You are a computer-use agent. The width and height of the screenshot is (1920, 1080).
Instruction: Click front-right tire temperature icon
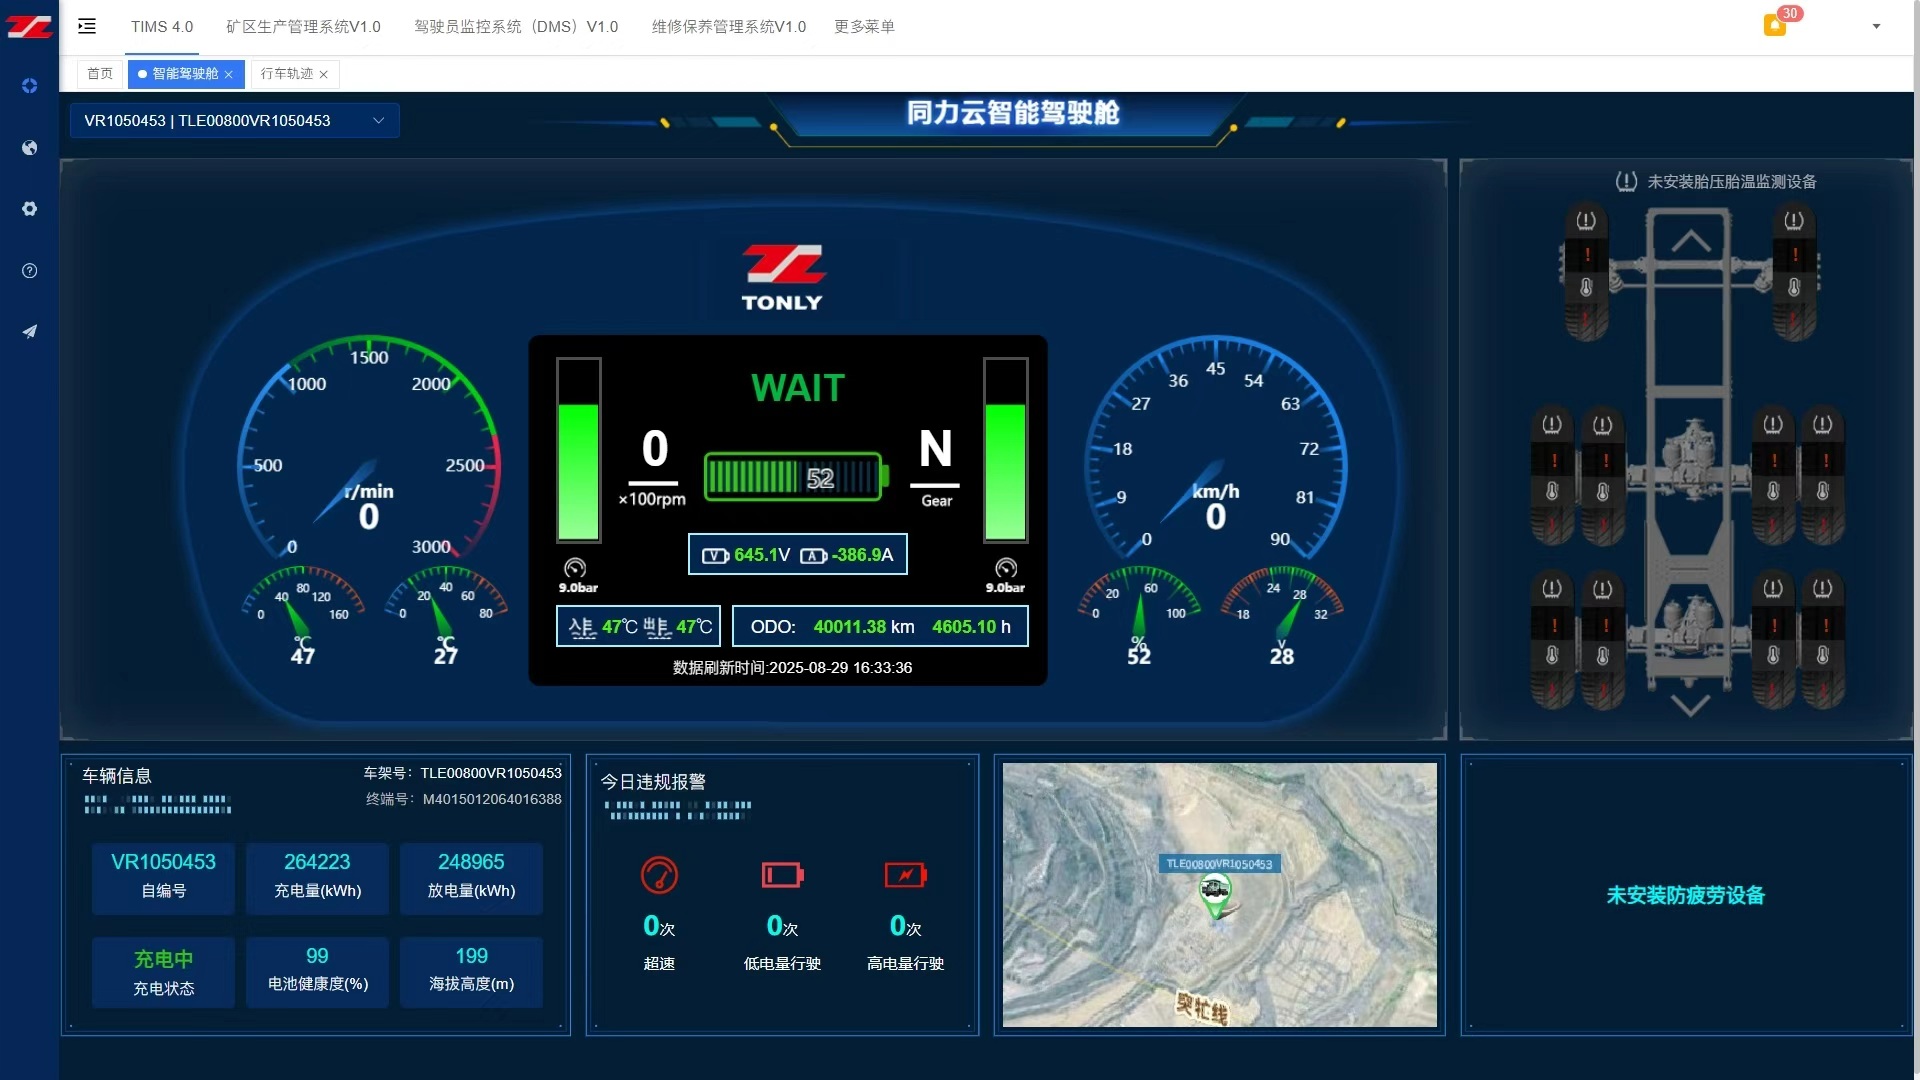[1794, 288]
